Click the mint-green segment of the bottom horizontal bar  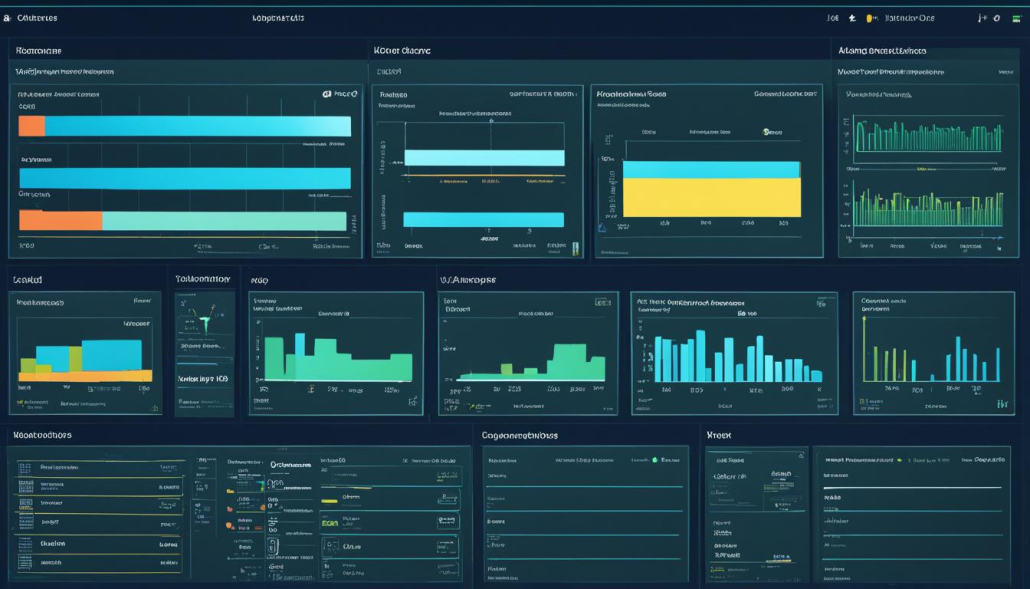pos(224,221)
